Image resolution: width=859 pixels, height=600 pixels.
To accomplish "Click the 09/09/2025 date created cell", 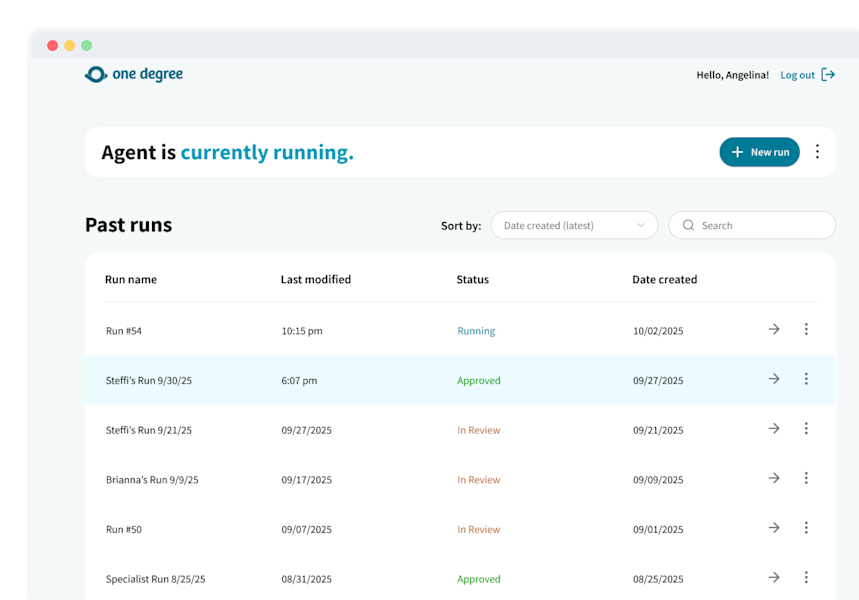I will coord(658,480).
